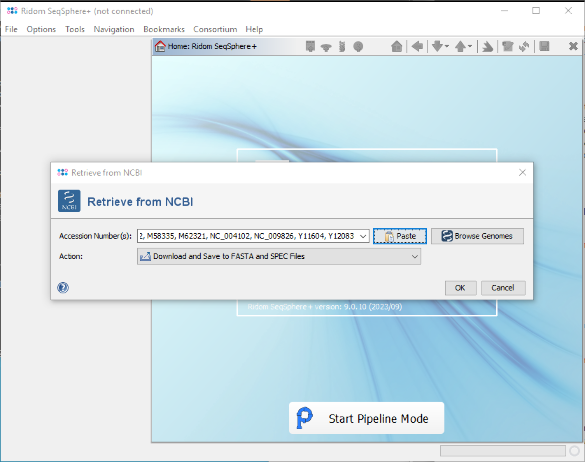Click Cancel in Retrieve from NCBI dialog
The height and width of the screenshot is (462, 585).
[503, 288]
